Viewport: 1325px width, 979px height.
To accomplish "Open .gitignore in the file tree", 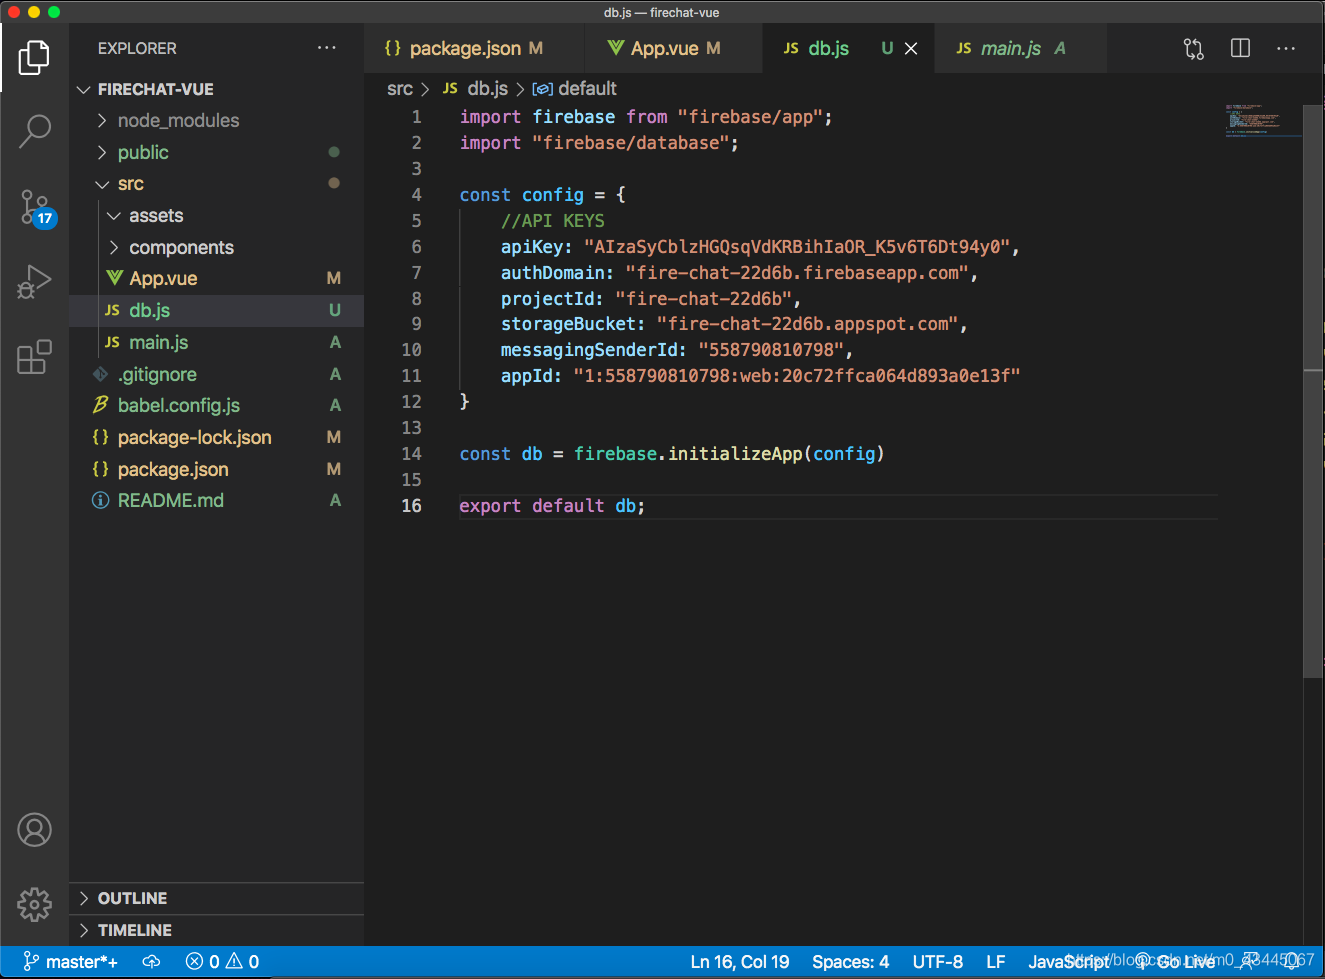I will [x=216, y=374].
